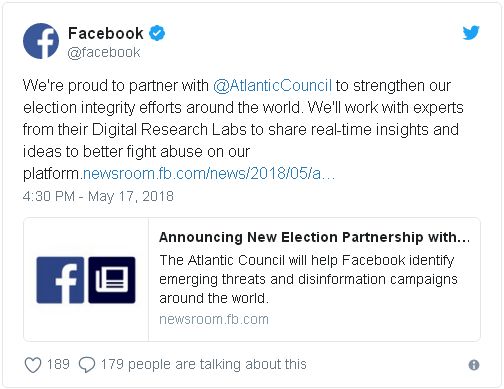Click the Facebook f logo thumbnail
This screenshot has height=389, width=504.
click(60, 280)
